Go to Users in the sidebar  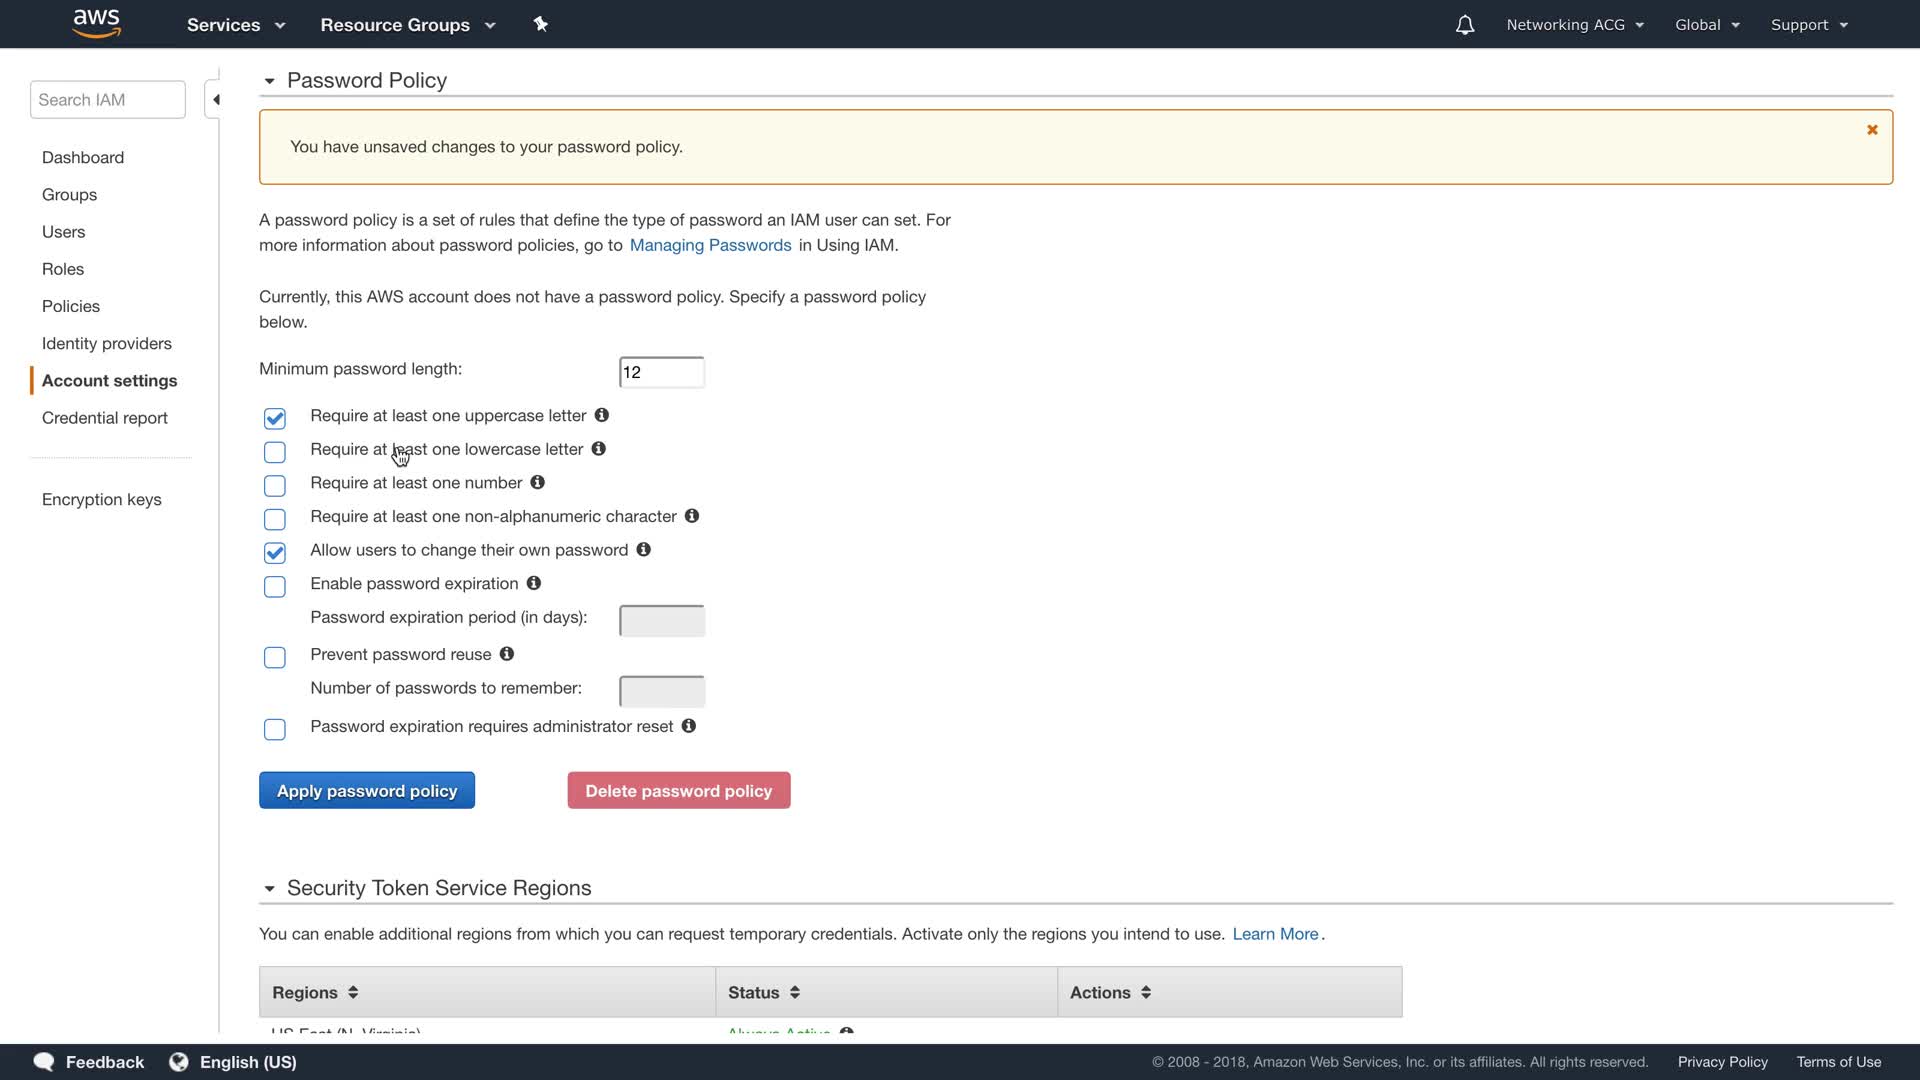[64, 232]
